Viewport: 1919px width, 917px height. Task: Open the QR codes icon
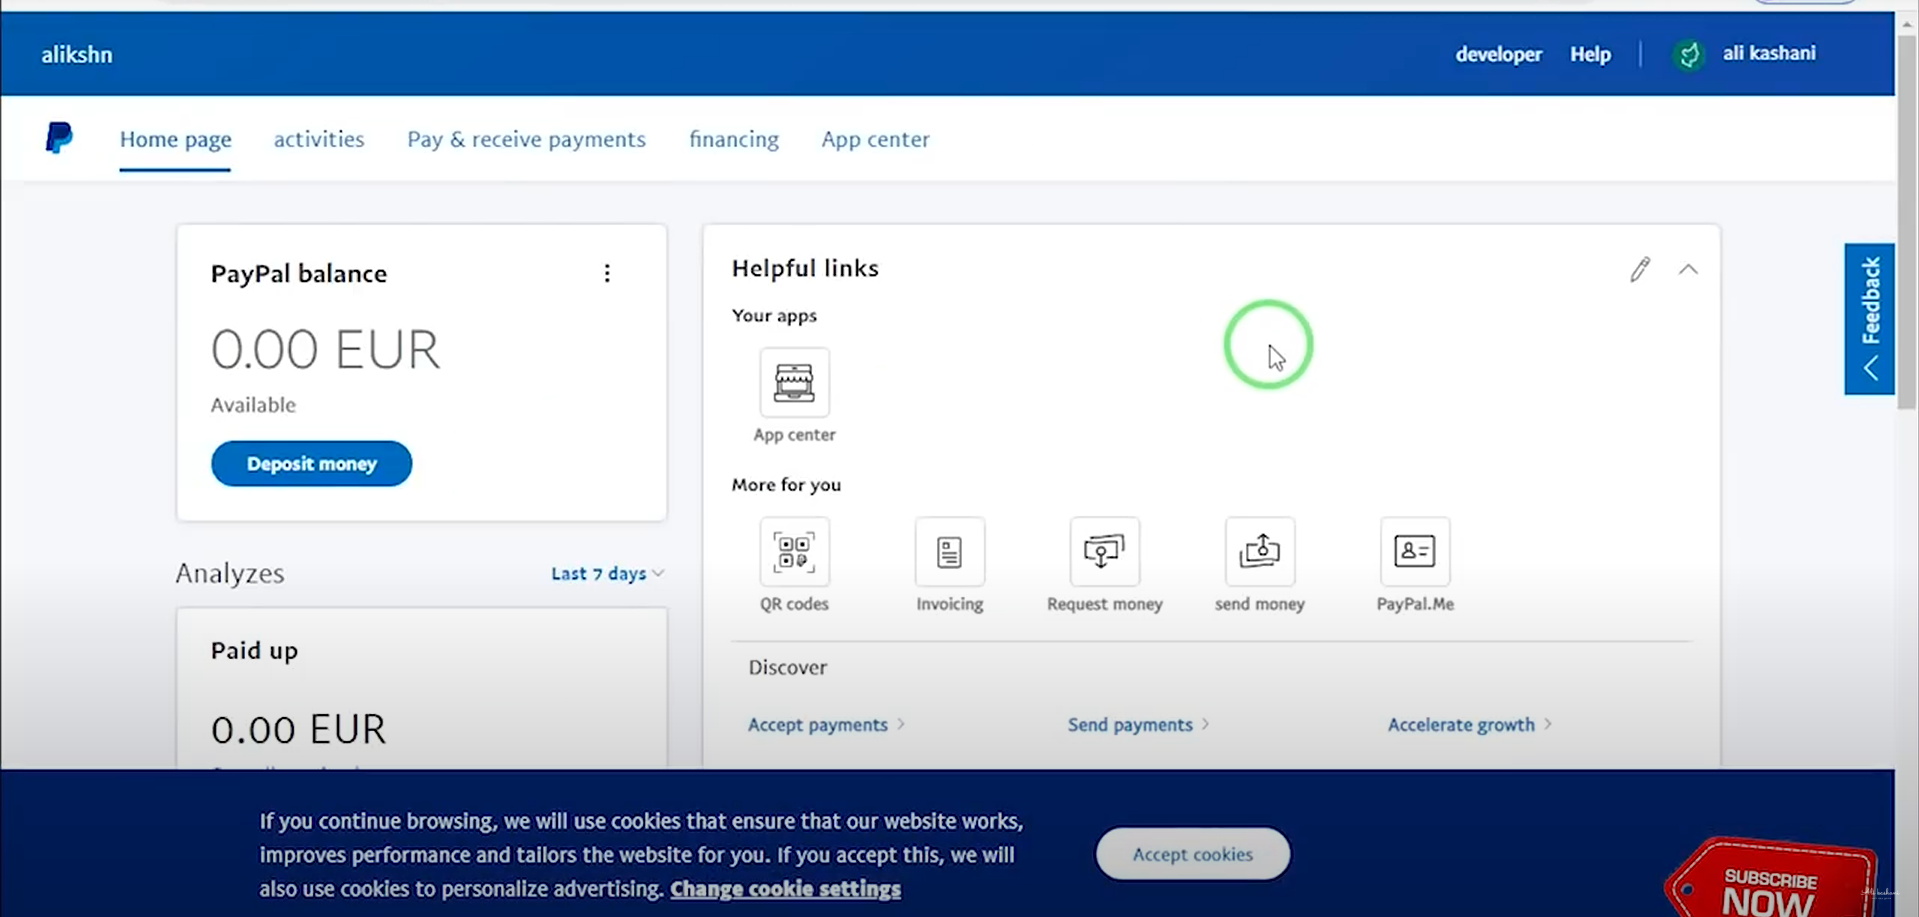coord(794,552)
